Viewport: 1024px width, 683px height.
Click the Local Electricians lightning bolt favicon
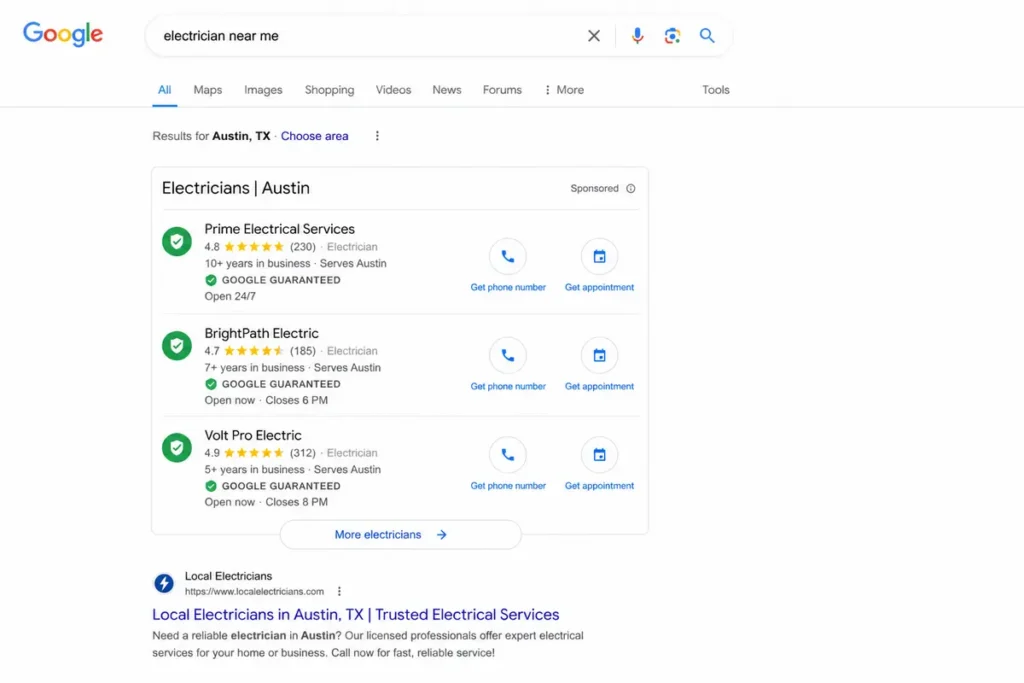[x=164, y=583]
